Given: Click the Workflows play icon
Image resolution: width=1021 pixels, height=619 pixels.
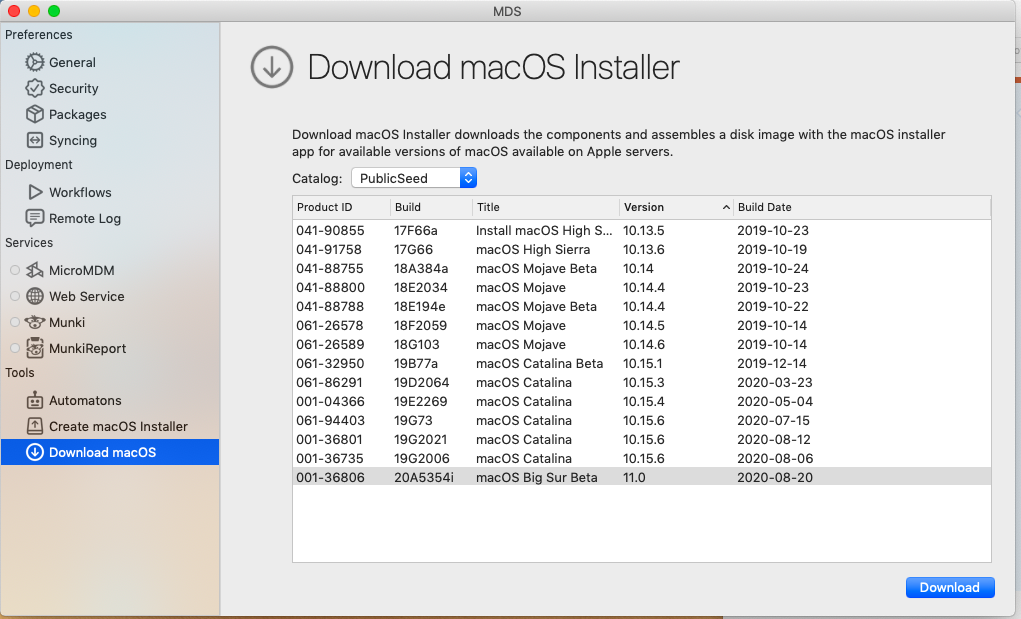Looking at the screenshot, I should 35,192.
